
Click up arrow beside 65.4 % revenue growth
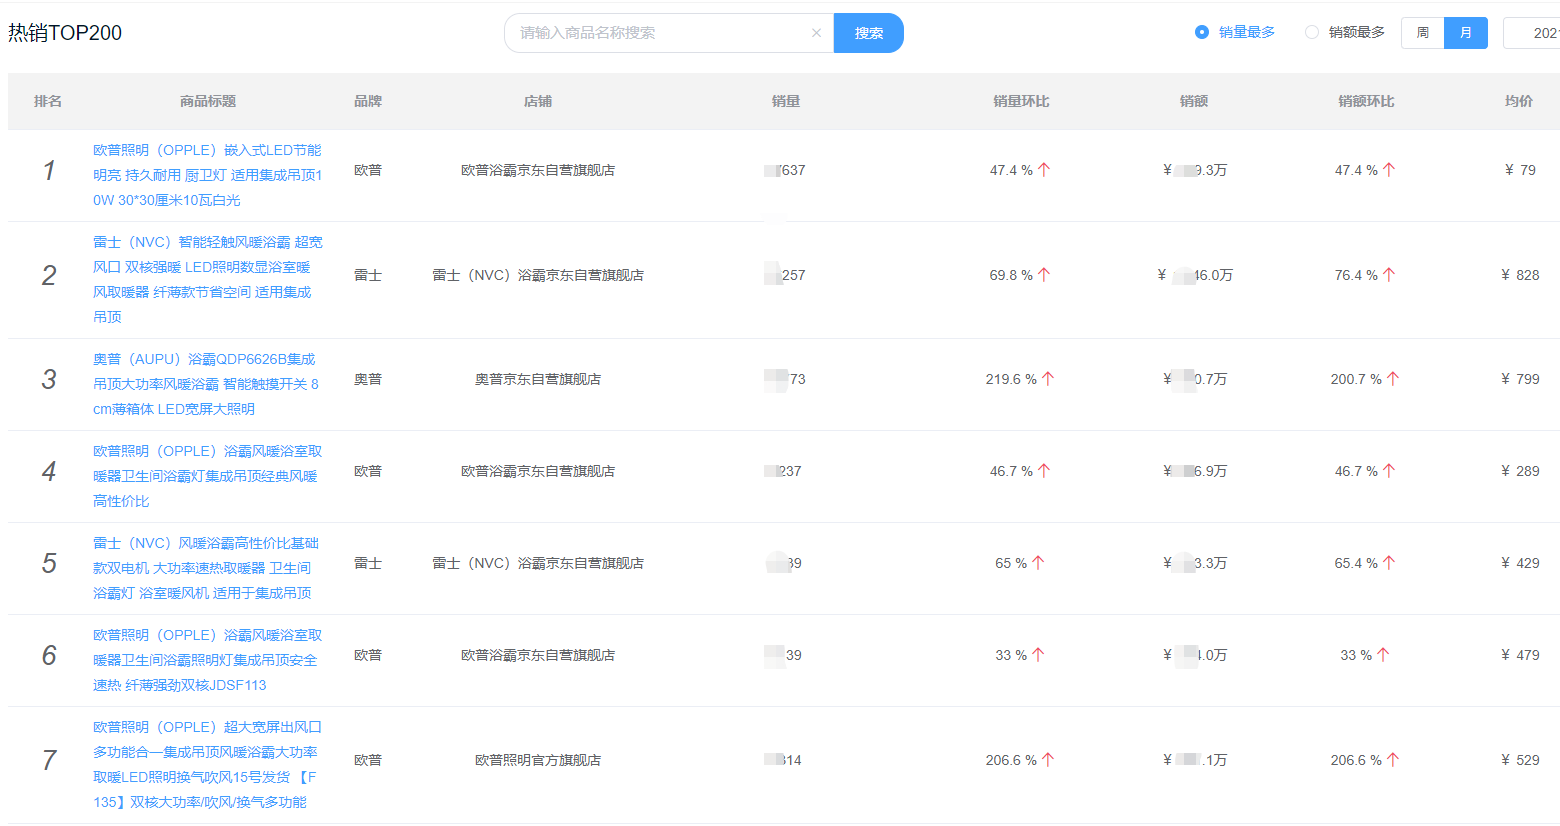point(1389,563)
